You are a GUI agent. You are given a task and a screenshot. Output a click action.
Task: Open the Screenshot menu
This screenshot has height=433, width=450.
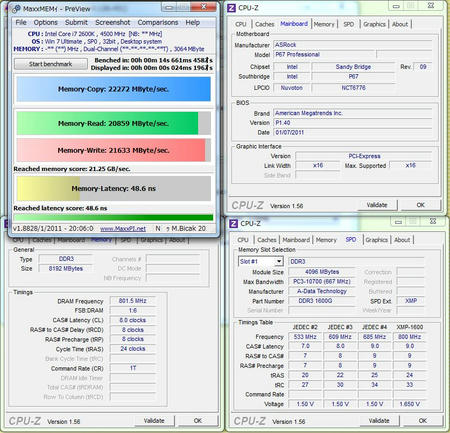[x=113, y=23]
